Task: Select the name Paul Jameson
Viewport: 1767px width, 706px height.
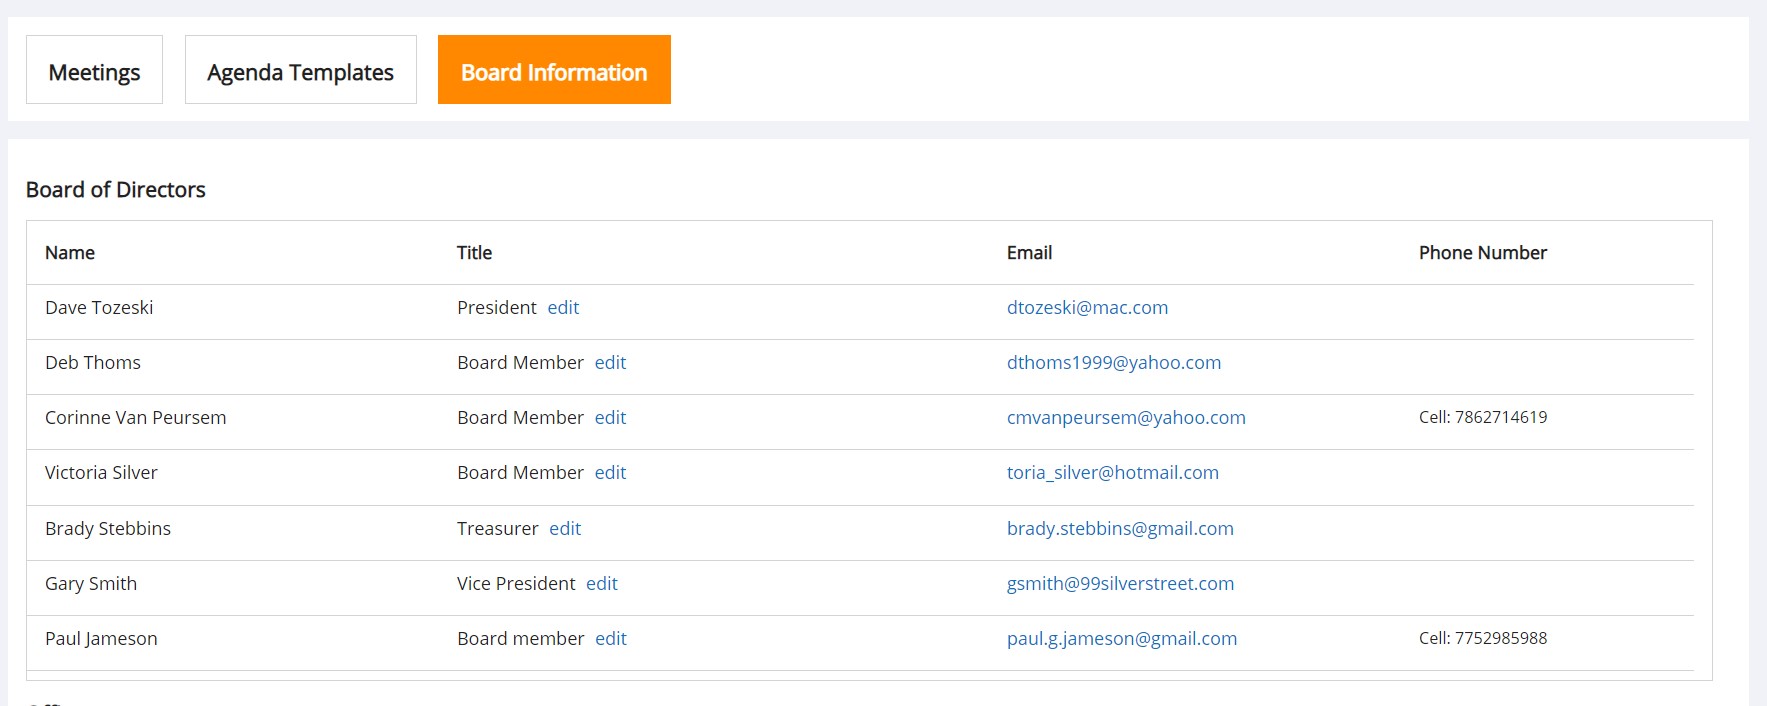Action: pyautogui.click(x=101, y=639)
